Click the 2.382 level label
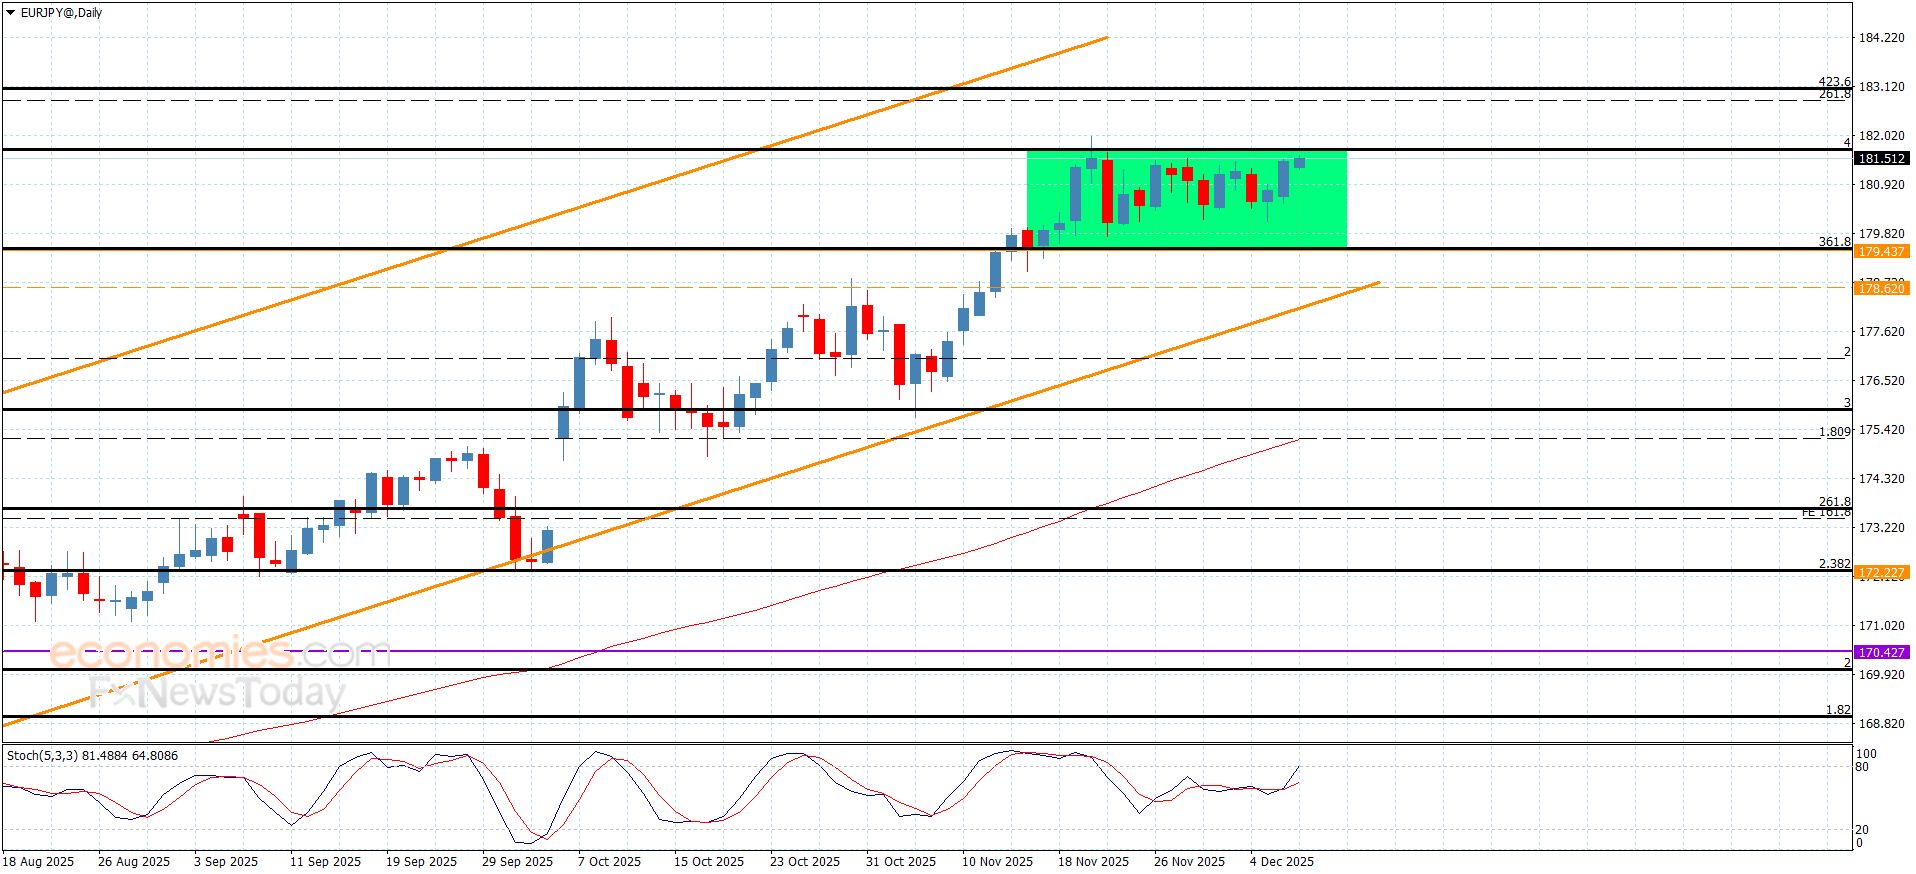Image resolution: width=1916 pixels, height=874 pixels. point(1834,564)
